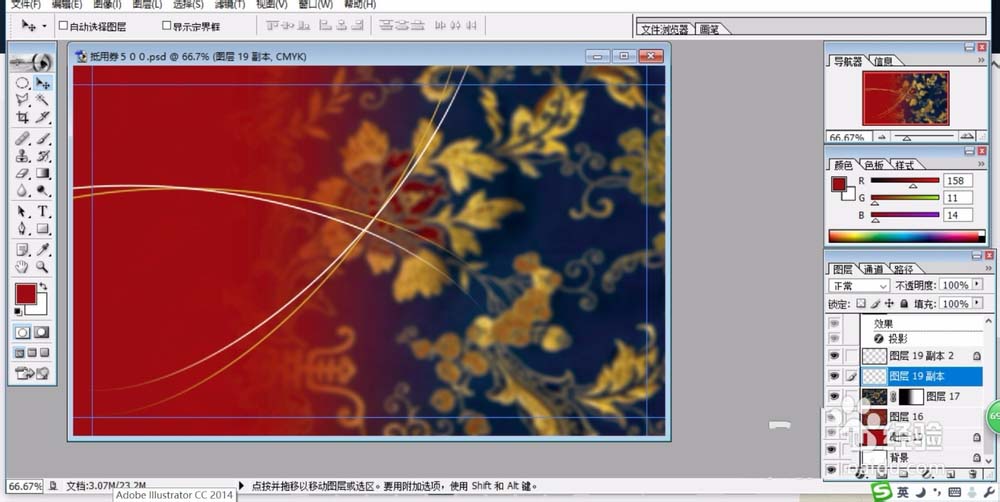This screenshot has height=502, width=1000.
Task: Select the Clone Stamp tool
Action: [22, 156]
